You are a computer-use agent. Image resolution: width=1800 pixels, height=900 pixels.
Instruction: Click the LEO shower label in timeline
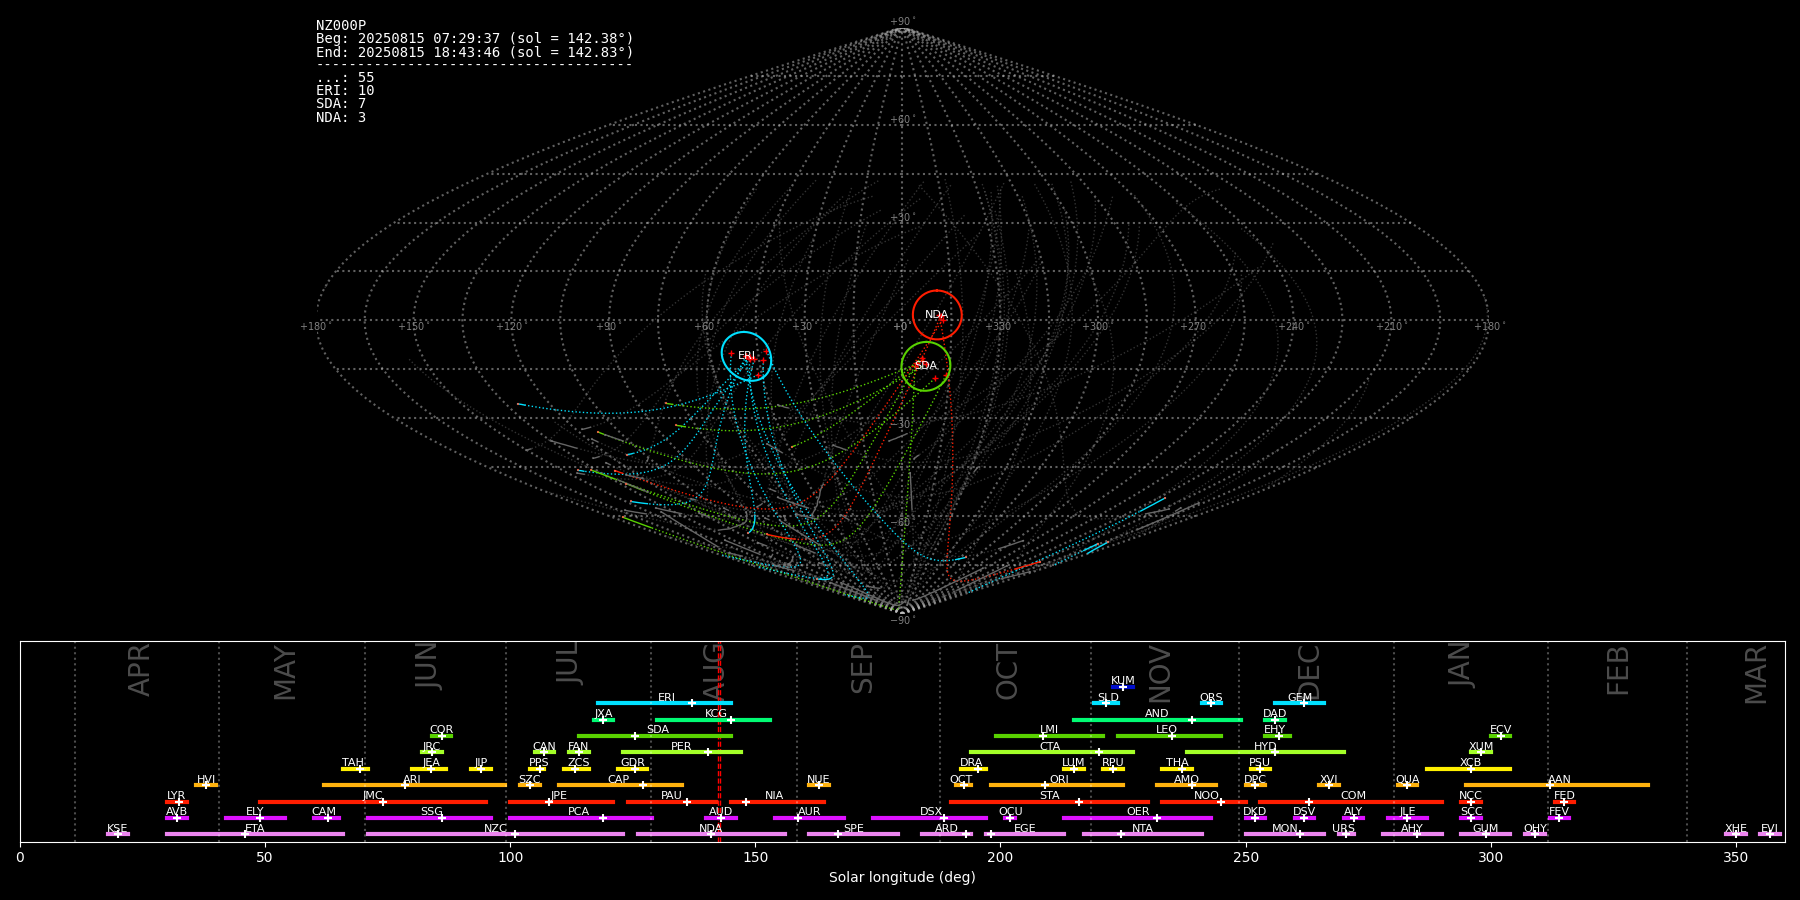point(1167,729)
